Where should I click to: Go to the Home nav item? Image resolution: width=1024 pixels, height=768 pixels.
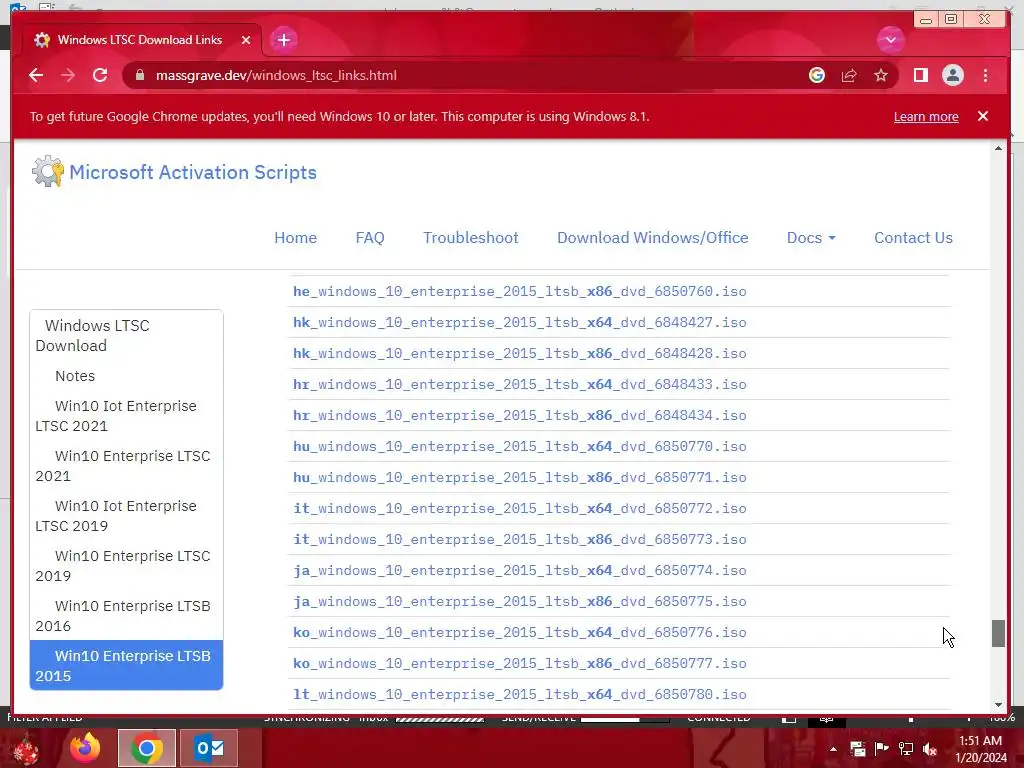pos(296,238)
